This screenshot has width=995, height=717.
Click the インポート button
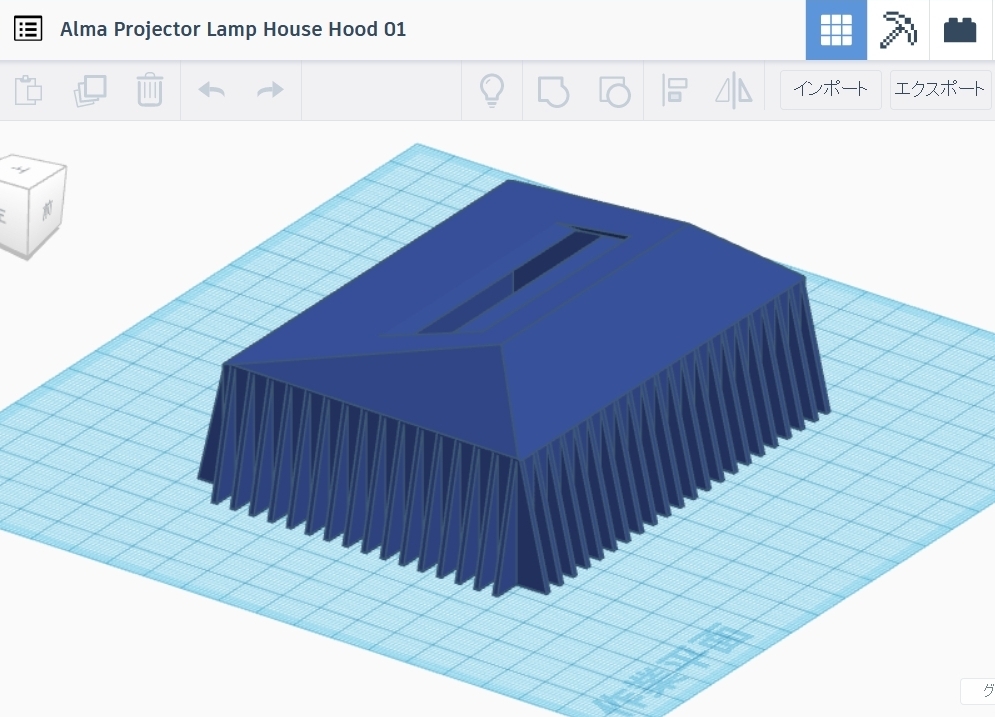(x=830, y=89)
